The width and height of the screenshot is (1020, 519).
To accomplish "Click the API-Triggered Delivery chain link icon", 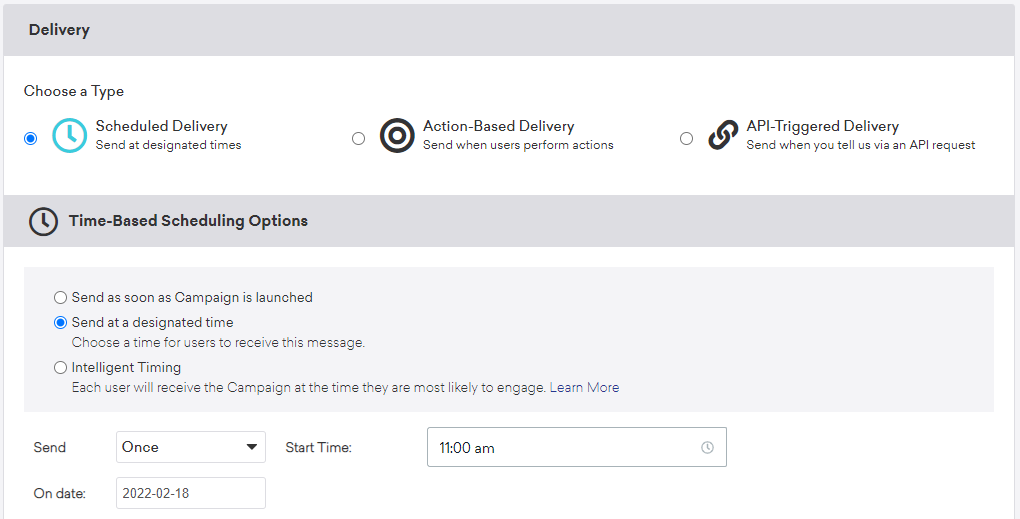I will 723,136.
